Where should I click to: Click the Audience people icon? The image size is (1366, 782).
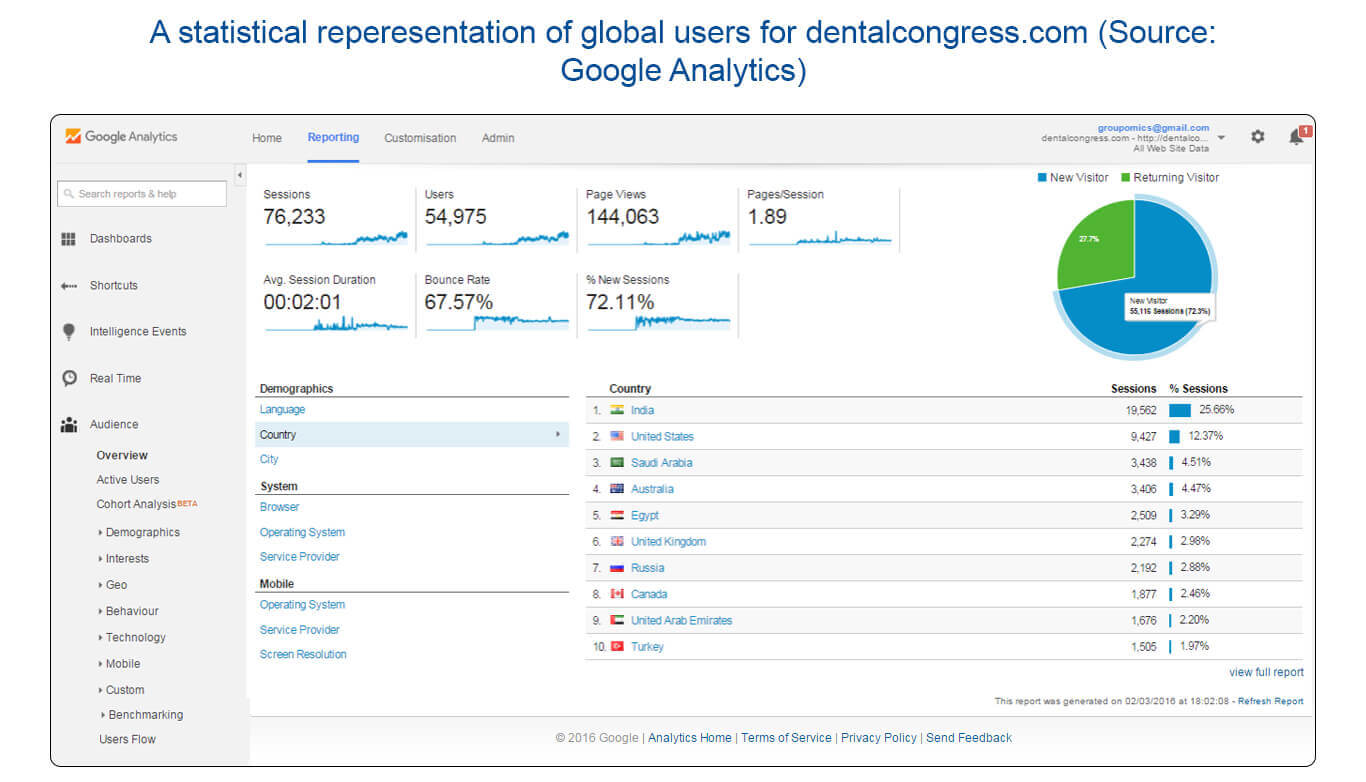click(x=68, y=425)
